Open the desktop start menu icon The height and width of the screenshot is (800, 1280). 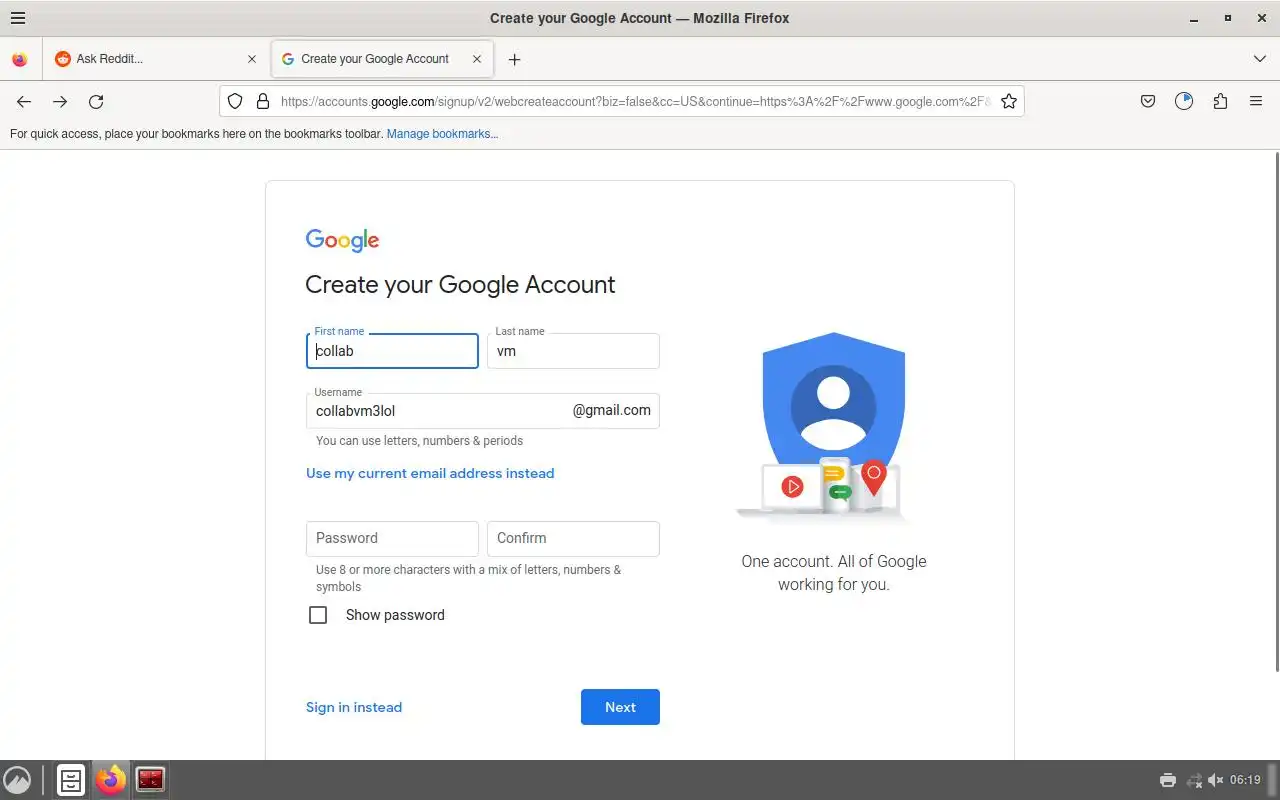pos(17,780)
